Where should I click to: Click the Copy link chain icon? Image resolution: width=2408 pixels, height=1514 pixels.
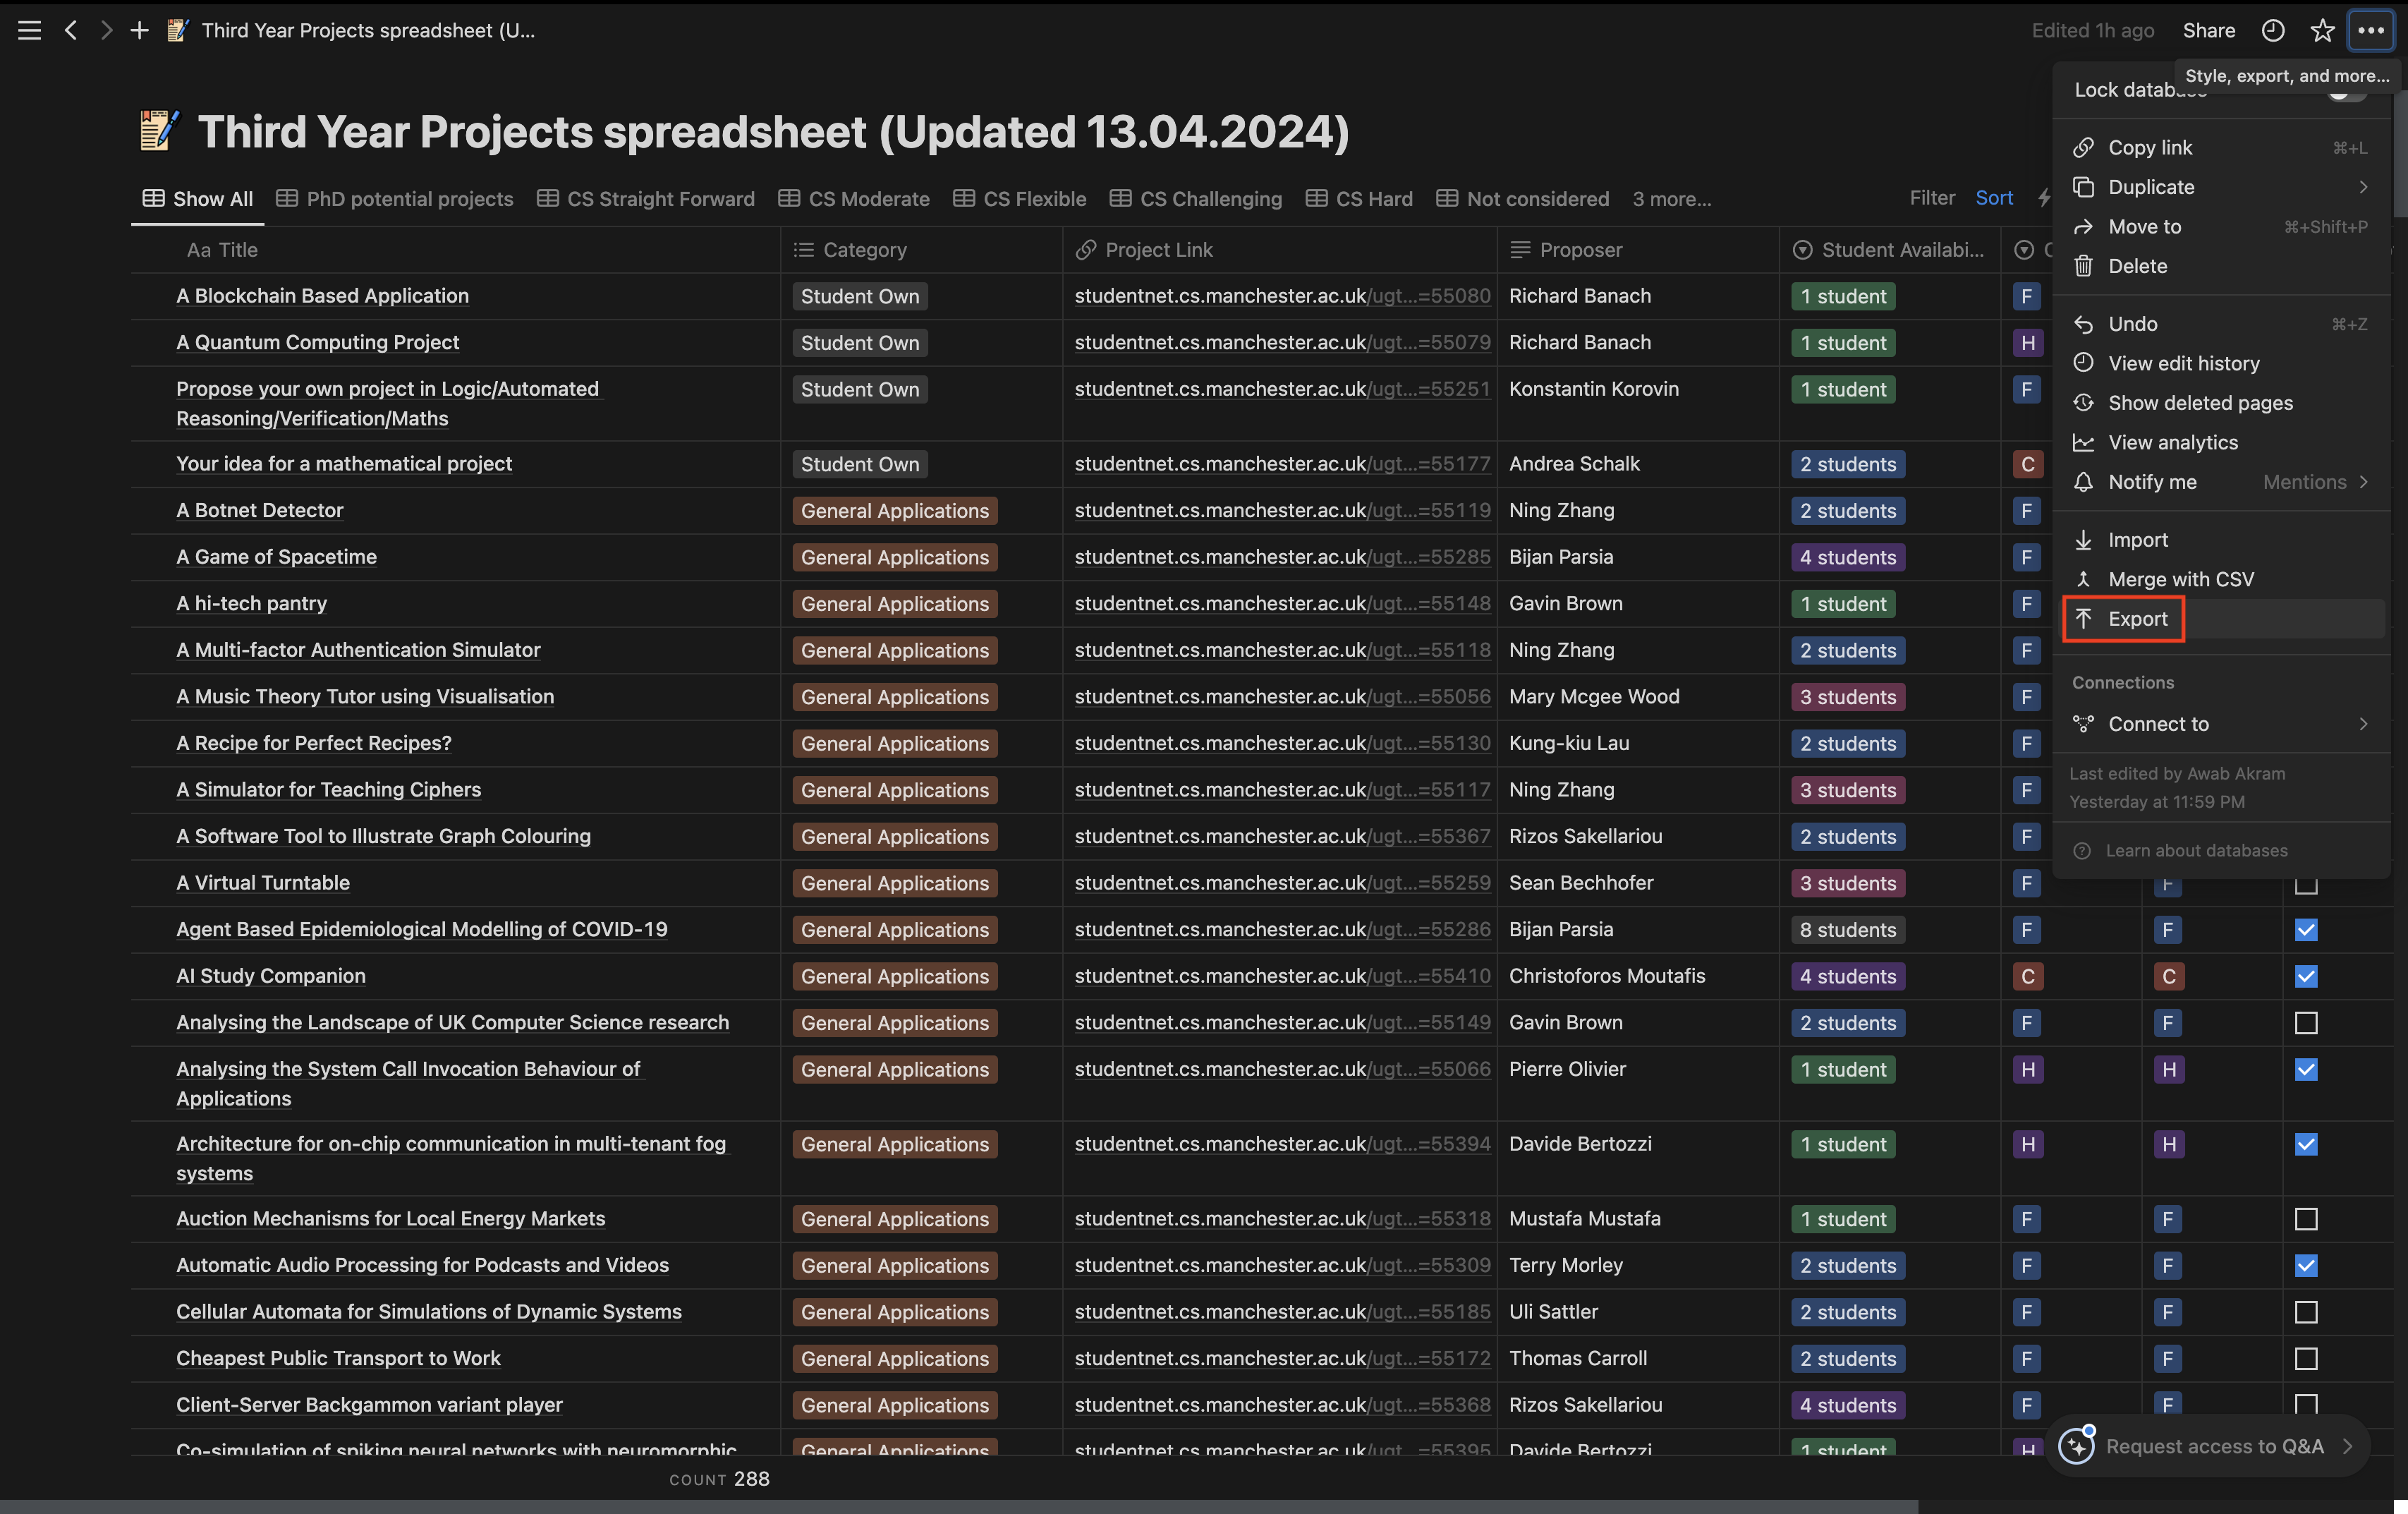click(x=2083, y=147)
